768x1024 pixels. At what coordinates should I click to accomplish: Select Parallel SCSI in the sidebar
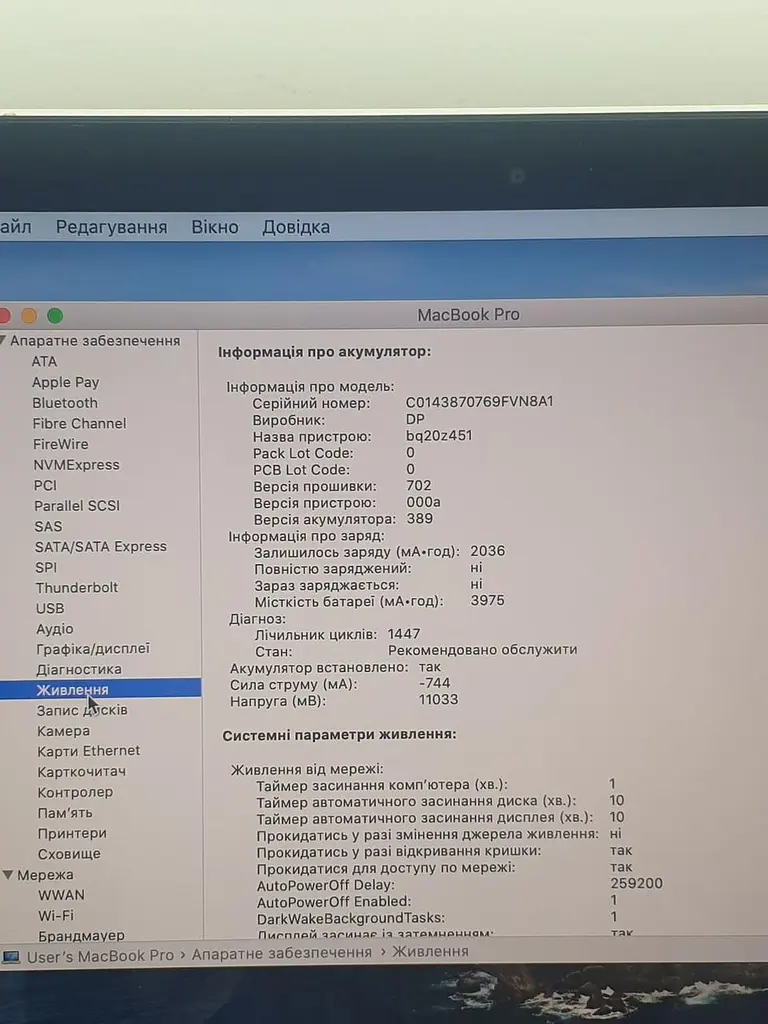coord(77,505)
